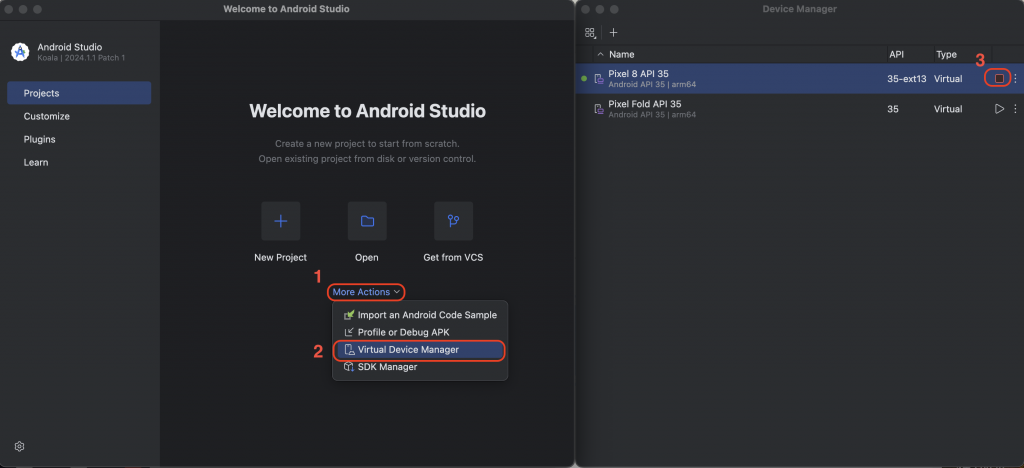The width and height of the screenshot is (1024, 468).
Task: Click the Virtual type of Pixel 8
Action: click(x=948, y=79)
